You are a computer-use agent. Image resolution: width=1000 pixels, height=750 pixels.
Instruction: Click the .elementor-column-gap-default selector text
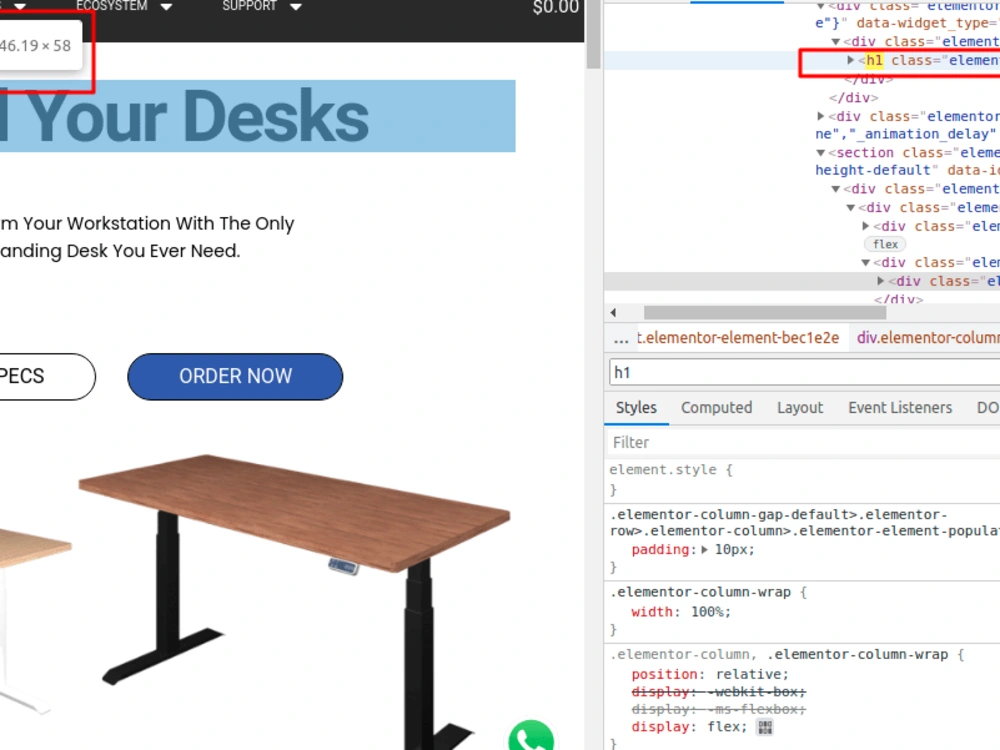tap(804, 523)
